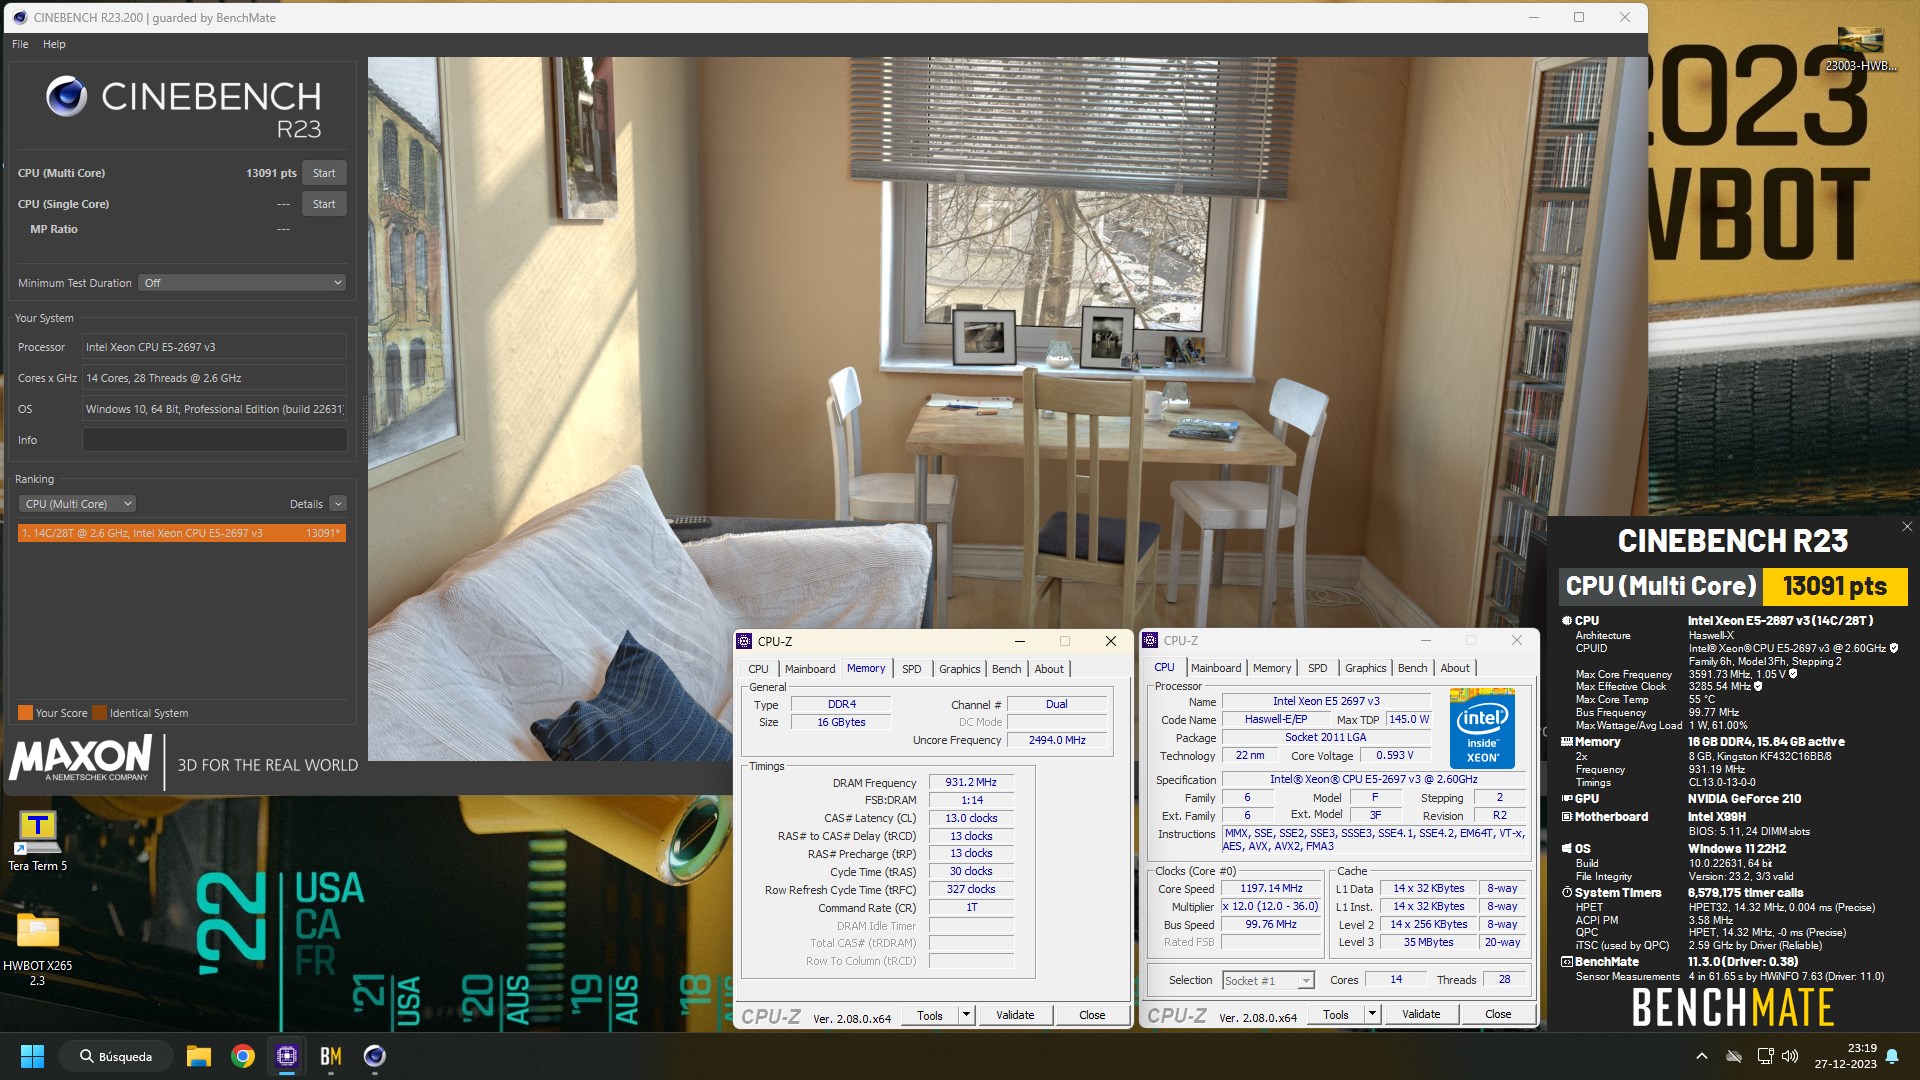Click Close button in right CPU-Z window
This screenshot has height=1080, width=1920.
[1498, 1014]
